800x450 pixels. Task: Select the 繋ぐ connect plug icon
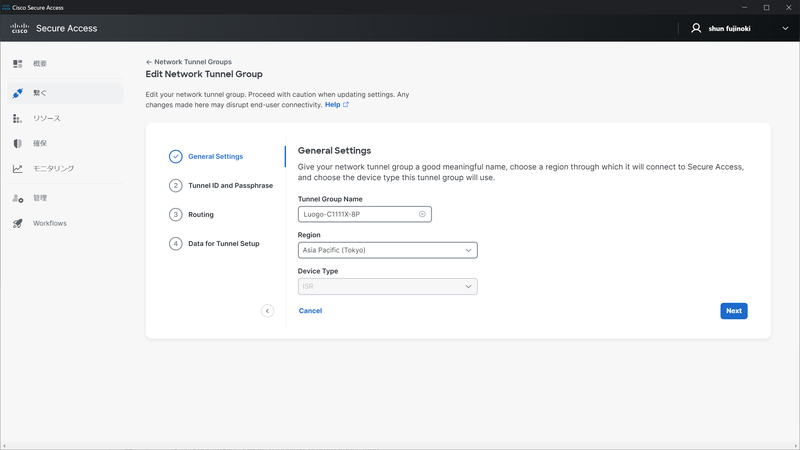(18, 93)
